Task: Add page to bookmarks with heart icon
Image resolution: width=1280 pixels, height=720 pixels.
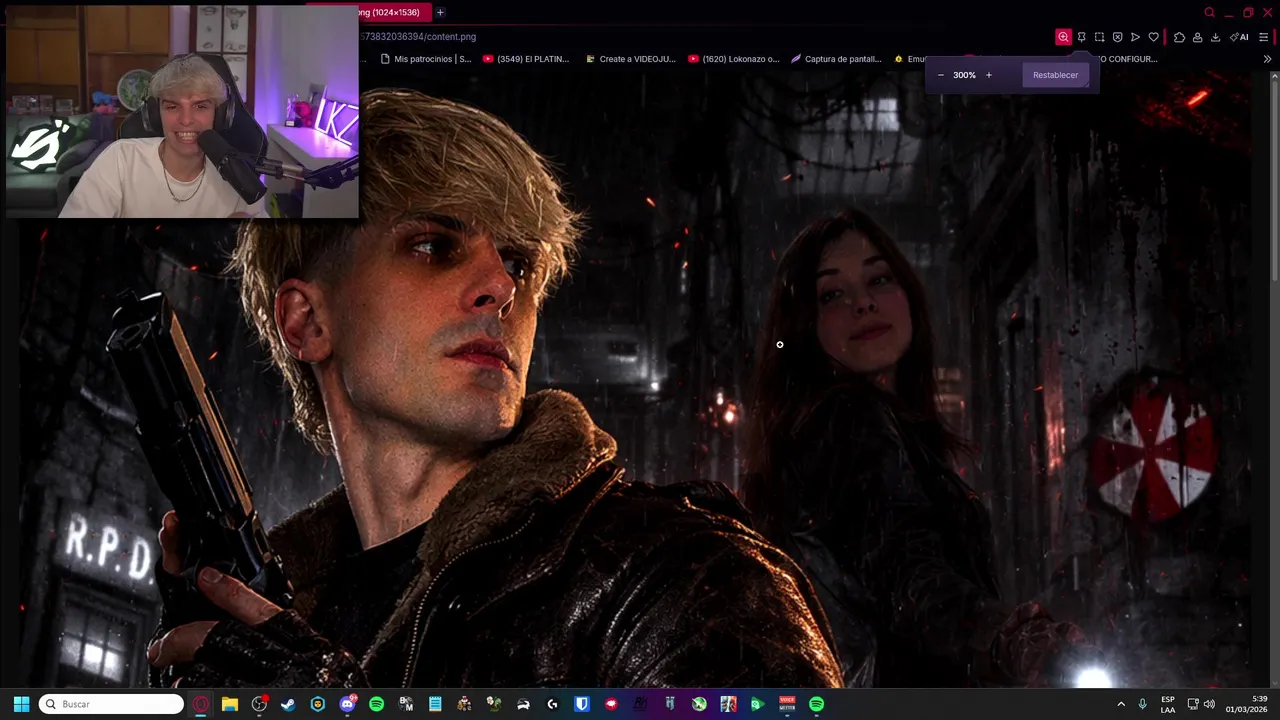Action: (x=1153, y=37)
